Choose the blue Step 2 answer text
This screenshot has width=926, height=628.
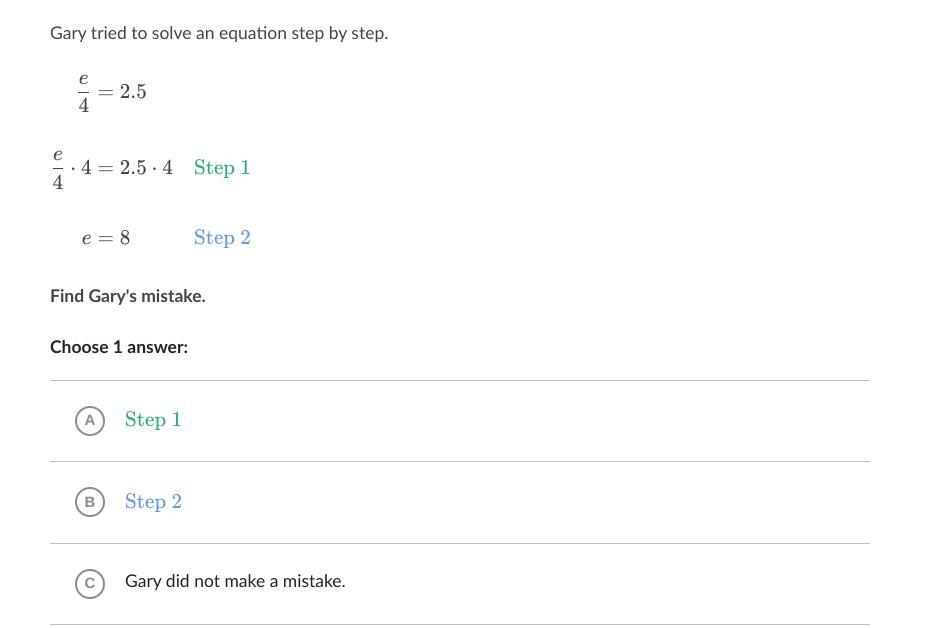click(153, 502)
